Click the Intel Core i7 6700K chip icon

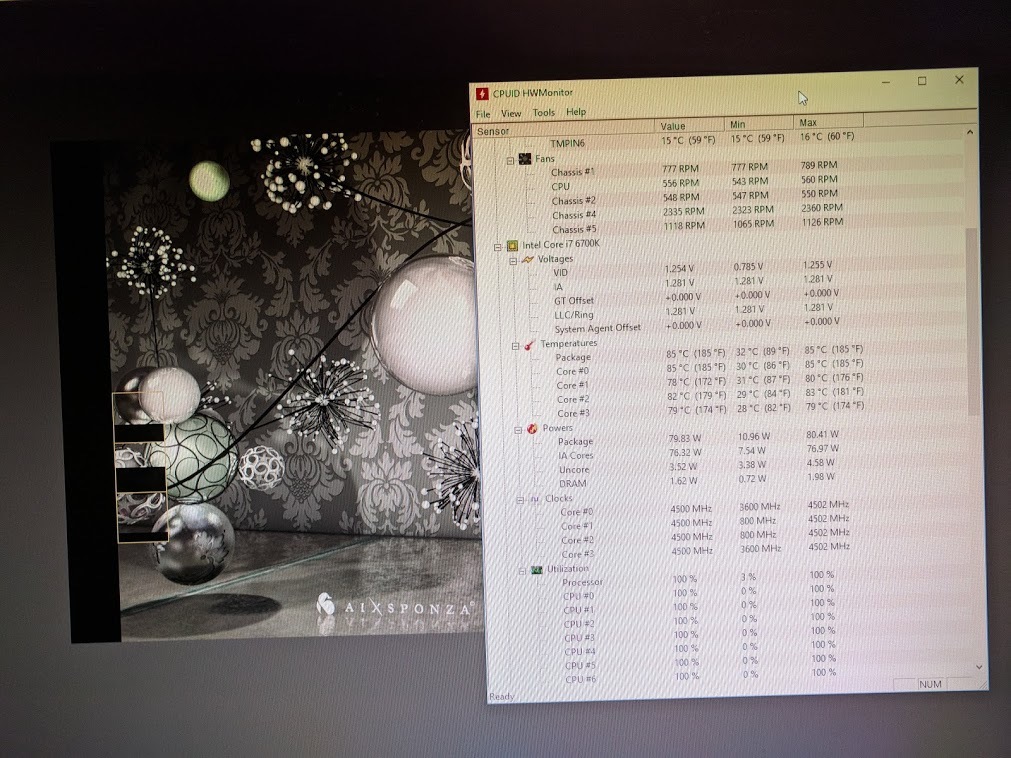point(512,246)
